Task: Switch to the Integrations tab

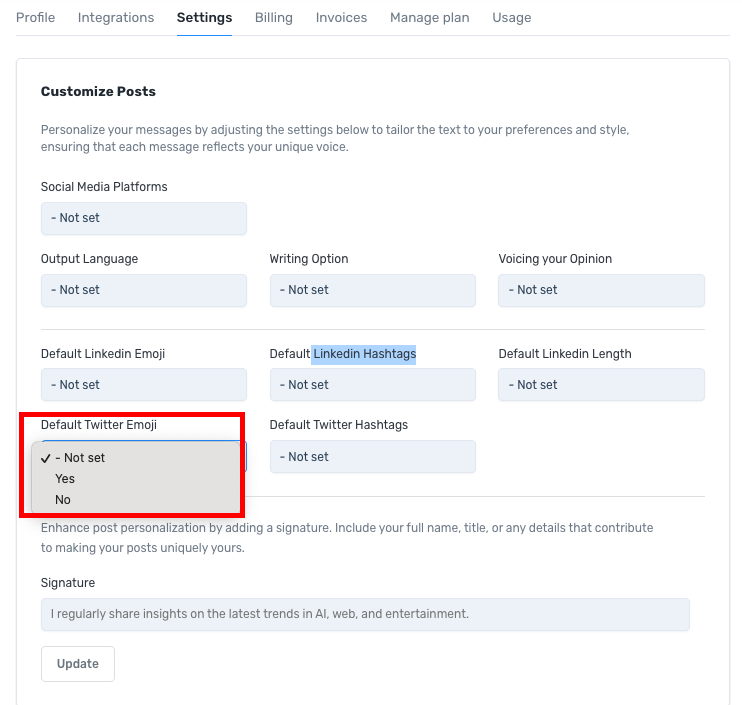Action: point(116,18)
